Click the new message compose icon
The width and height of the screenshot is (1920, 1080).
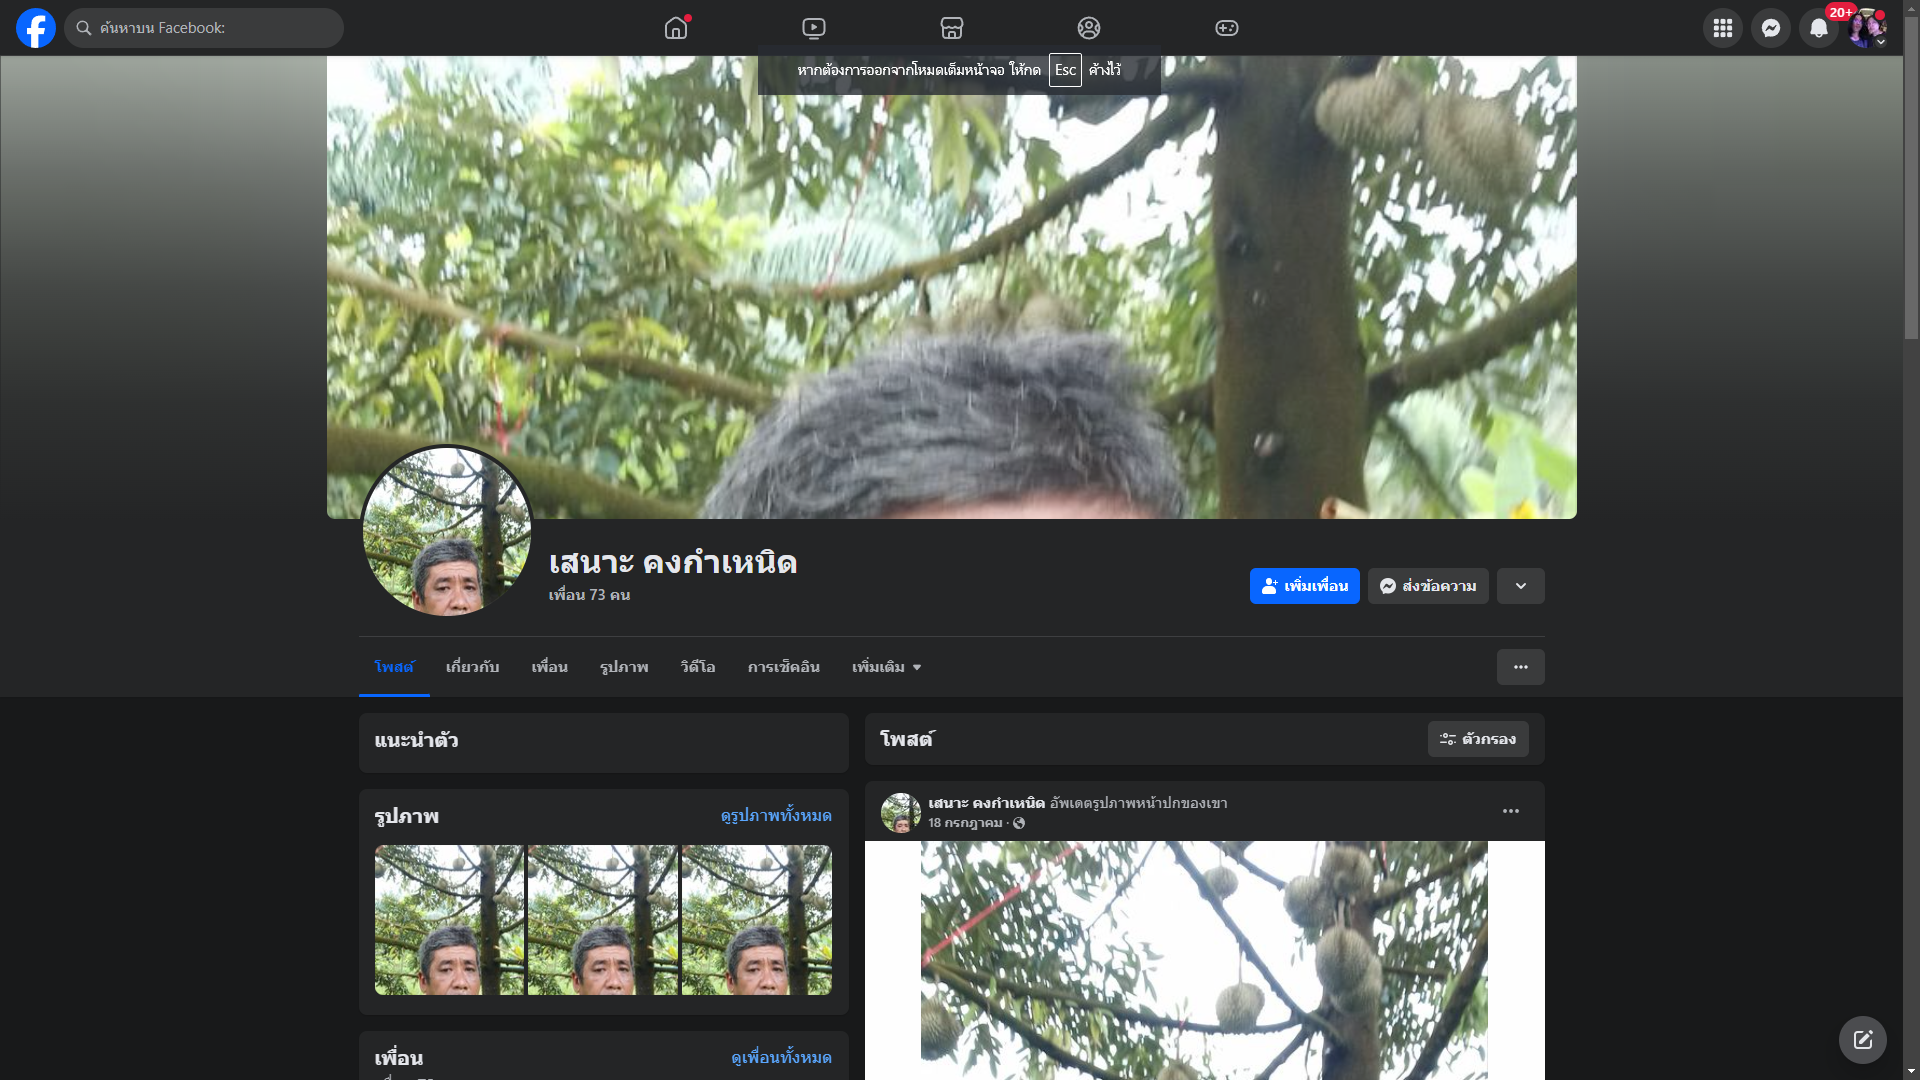pyautogui.click(x=1862, y=1040)
